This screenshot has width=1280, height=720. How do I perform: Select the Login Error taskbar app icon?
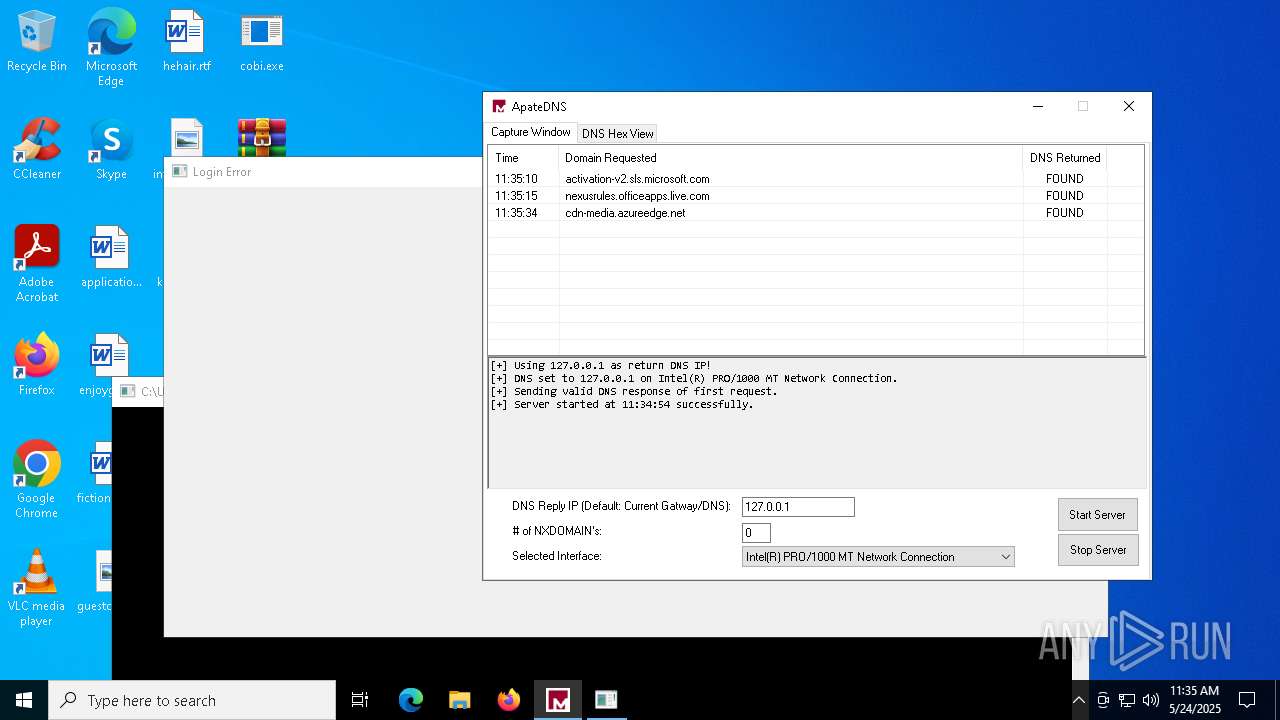pyautogui.click(x=606, y=700)
